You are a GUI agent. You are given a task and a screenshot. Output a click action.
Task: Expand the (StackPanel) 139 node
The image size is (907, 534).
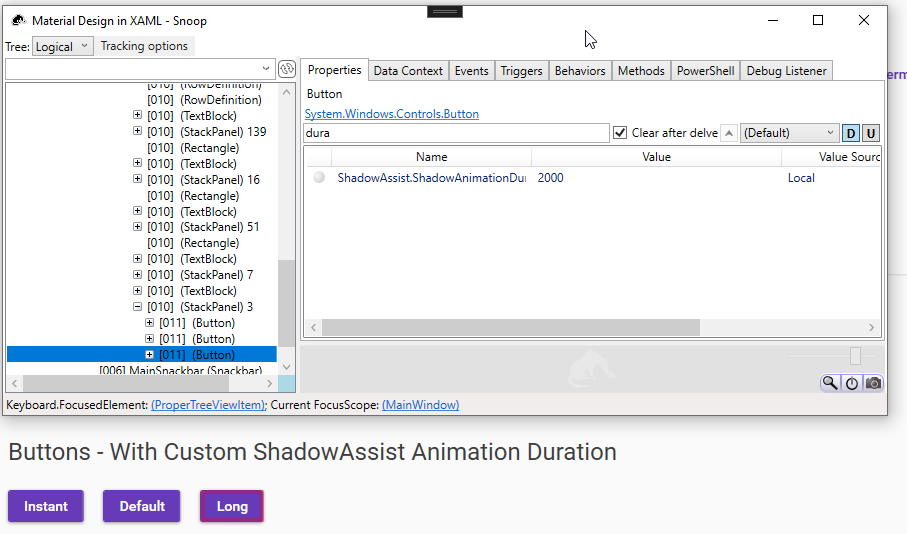[x=137, y=131]
